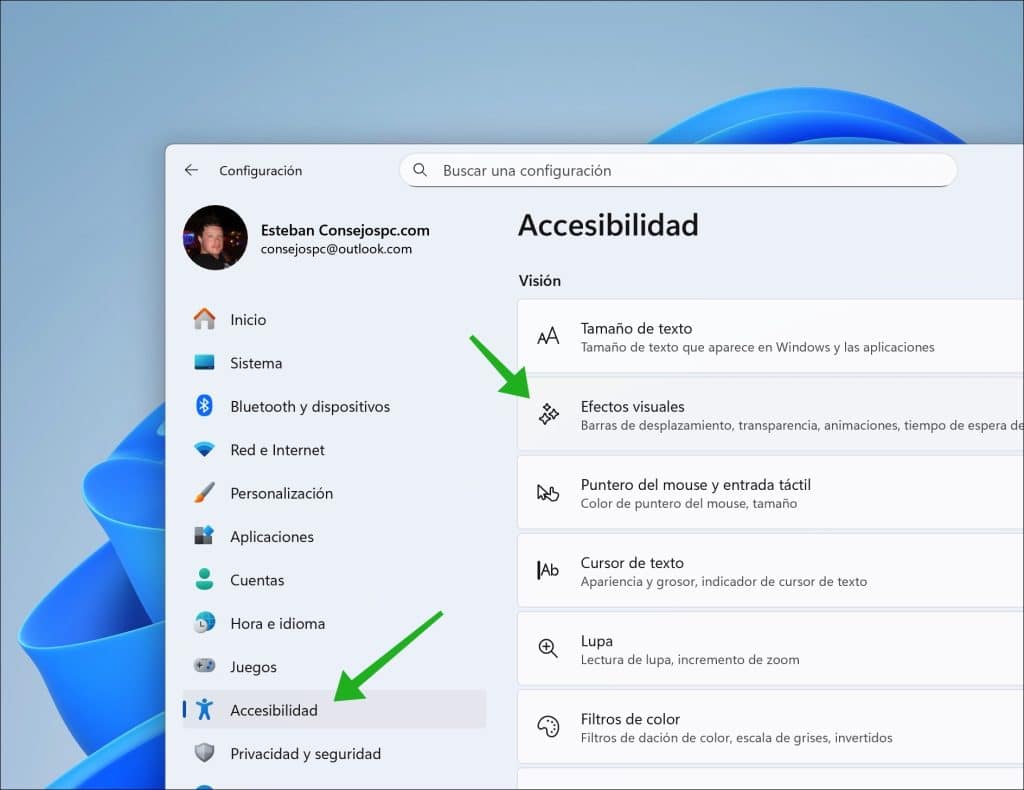Click the Buscar una configuración field

tap(690, 170)
